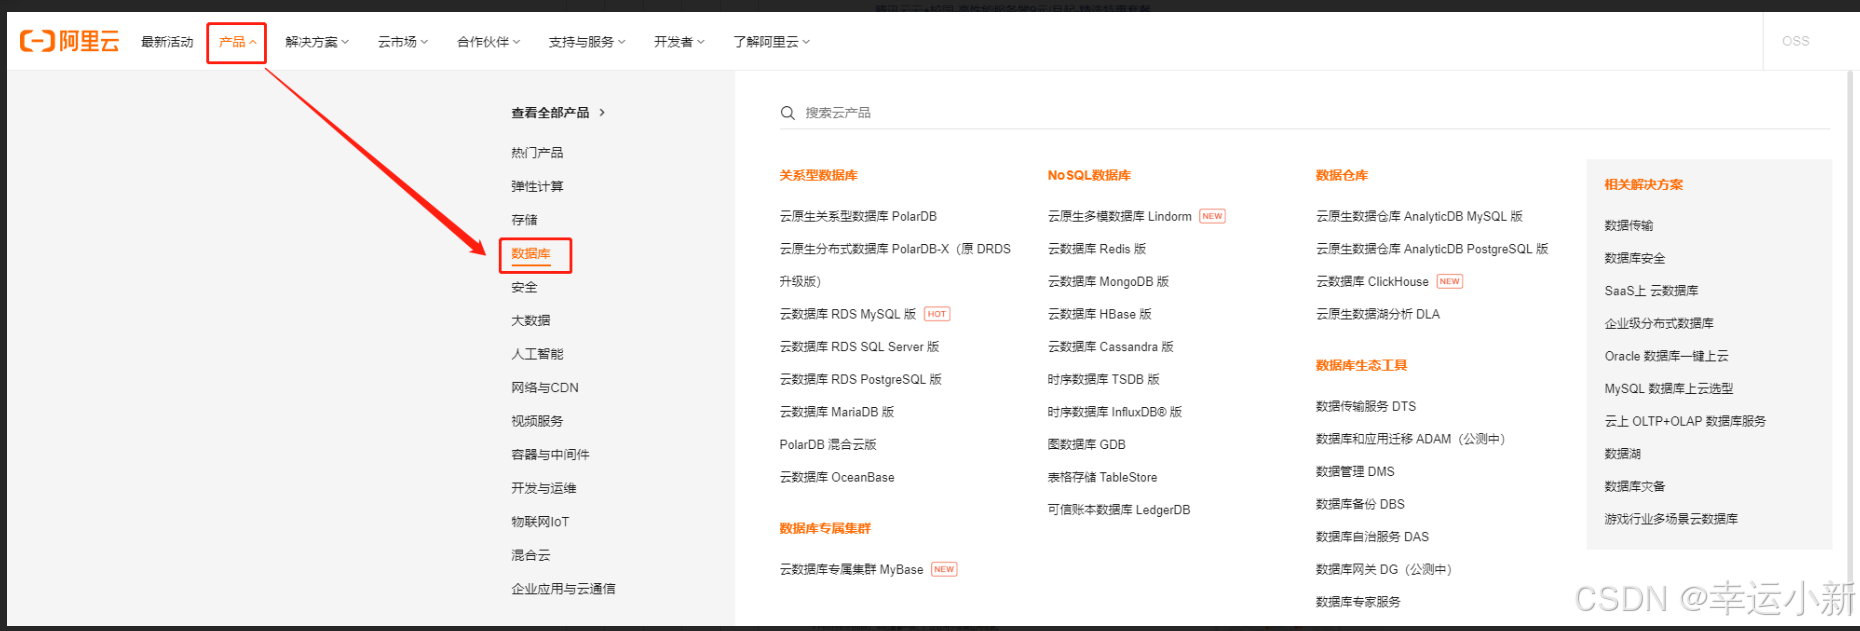
Task: Expand the 了解阿里云 menu
Action: point(771,42)
